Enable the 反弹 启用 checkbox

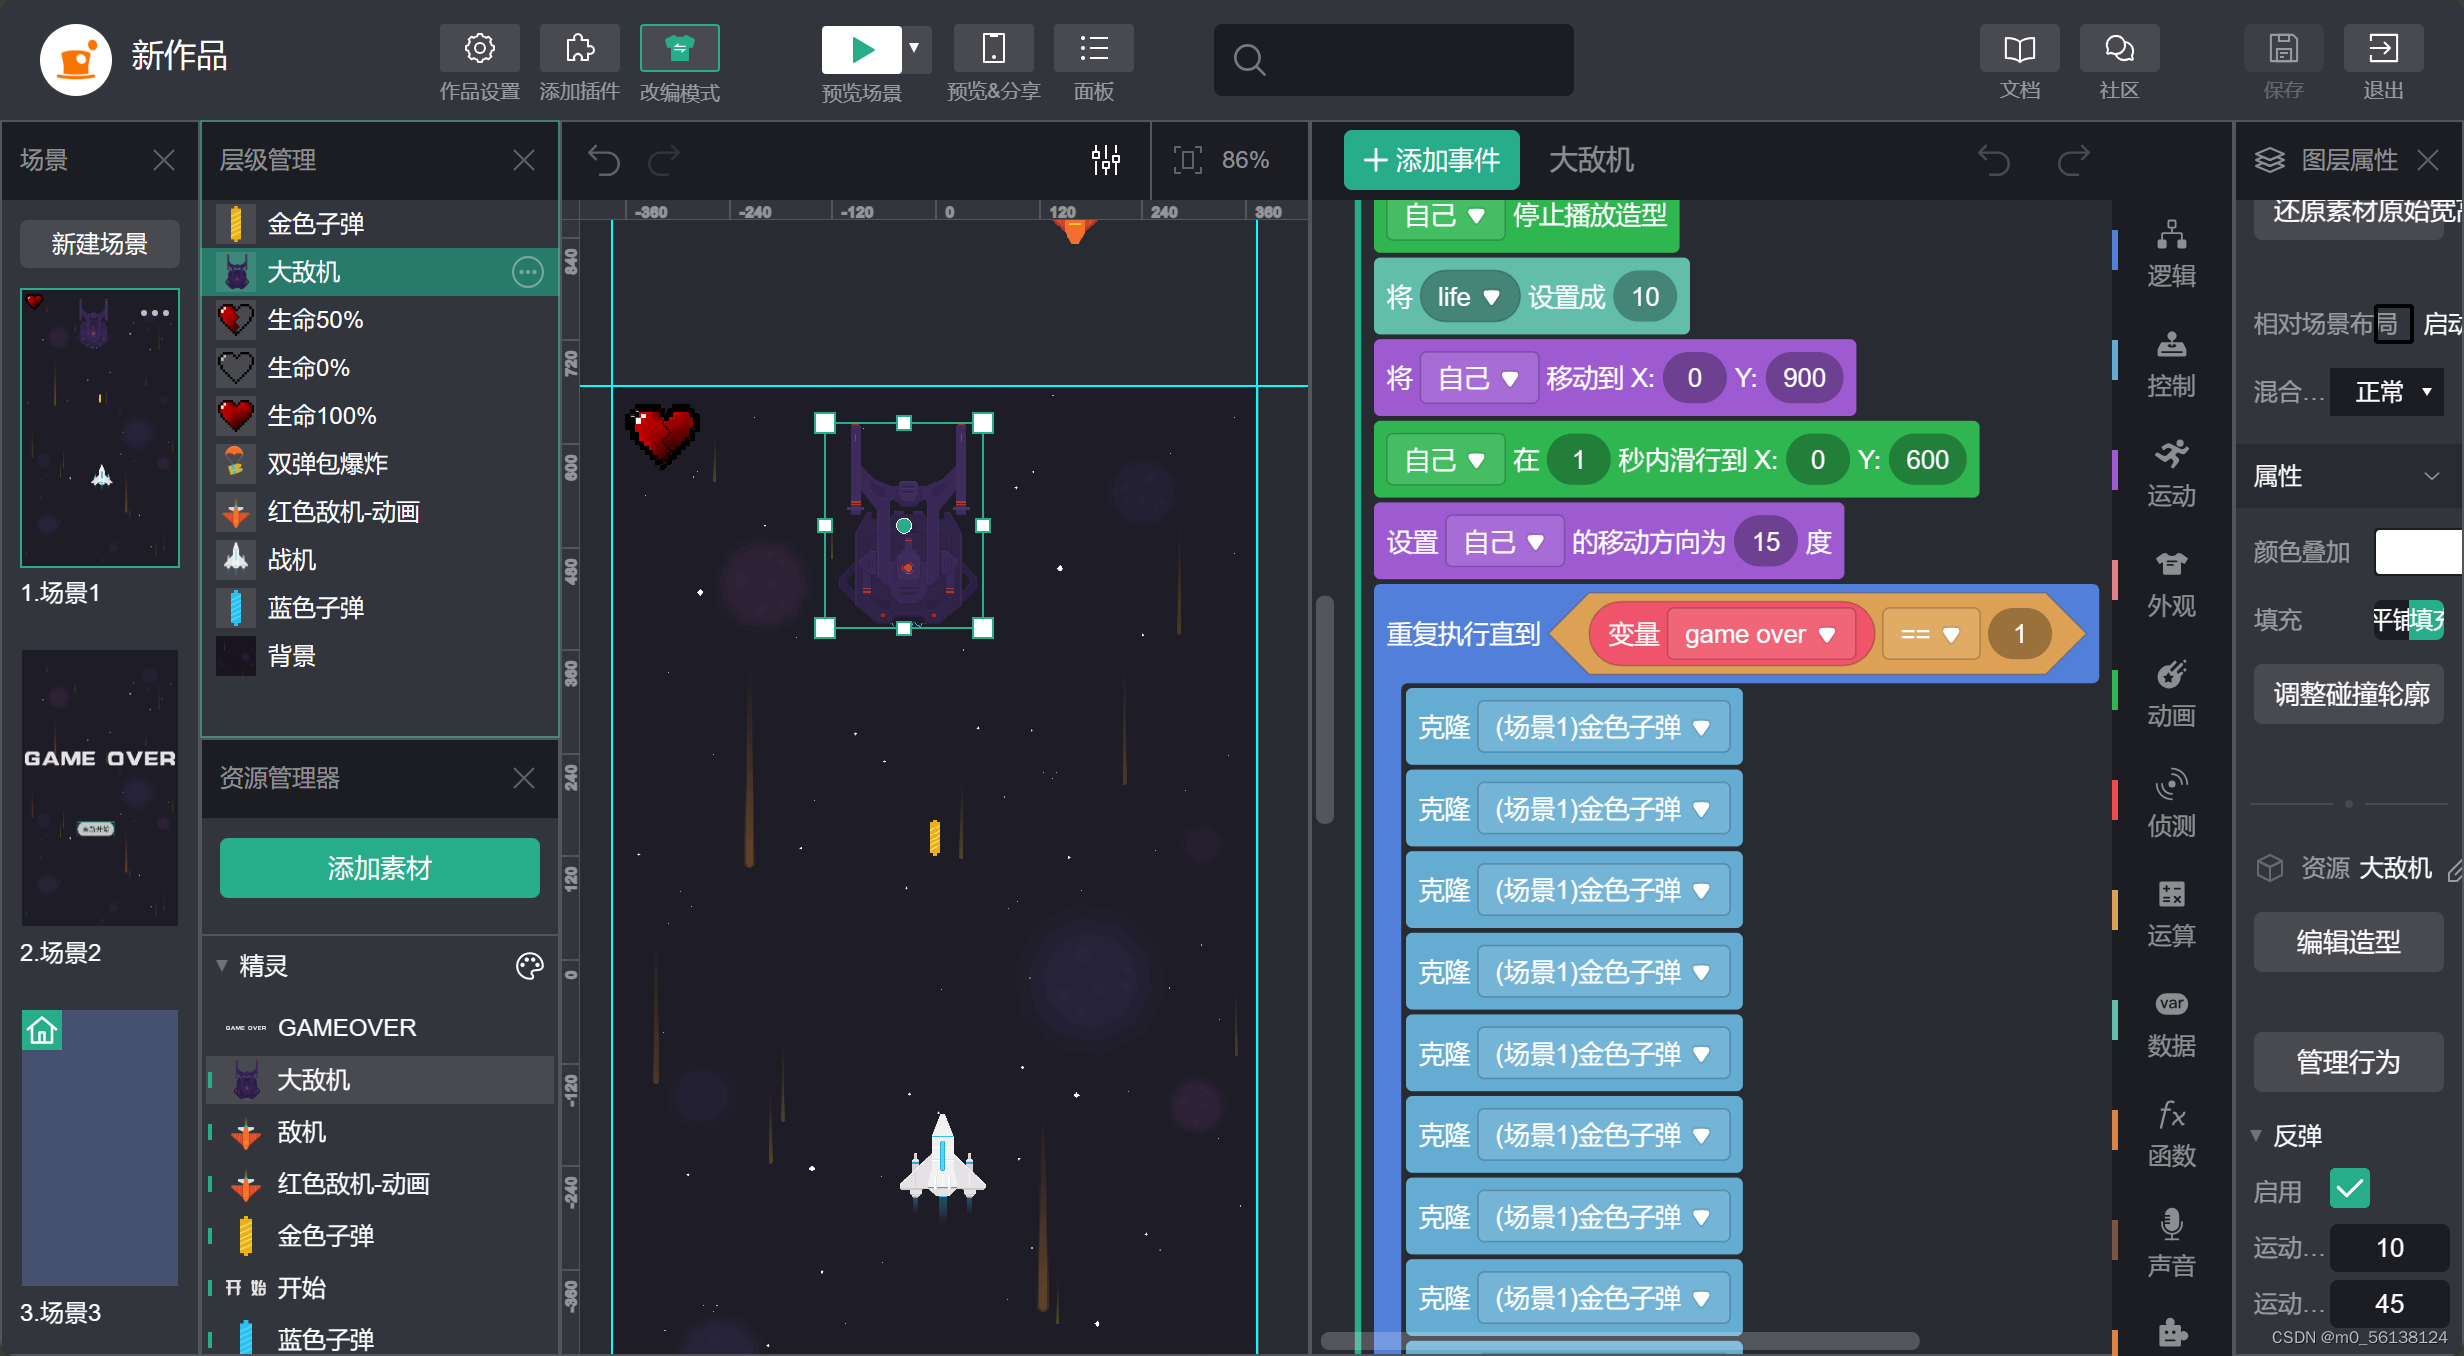(2349, 1190)
